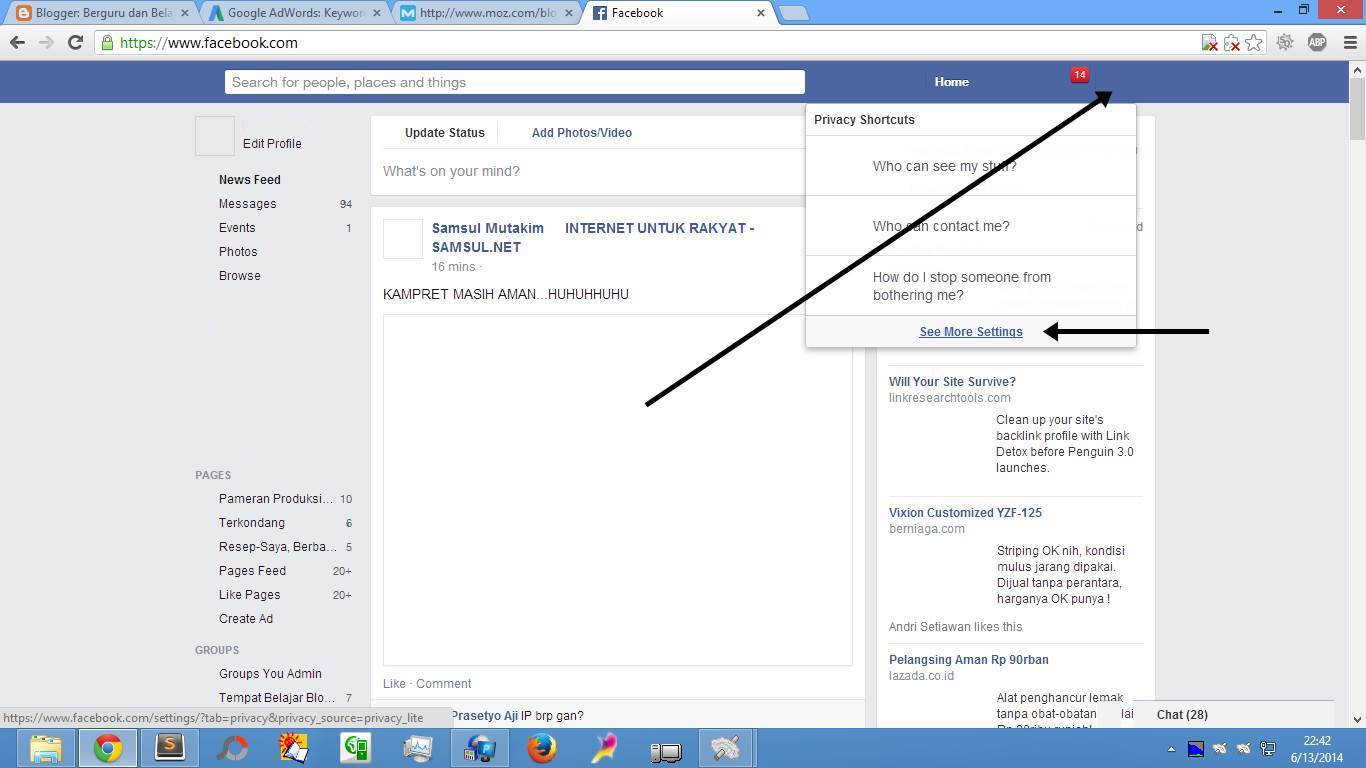
Task: Open the Pameran Produksi page
Action: 276,499
